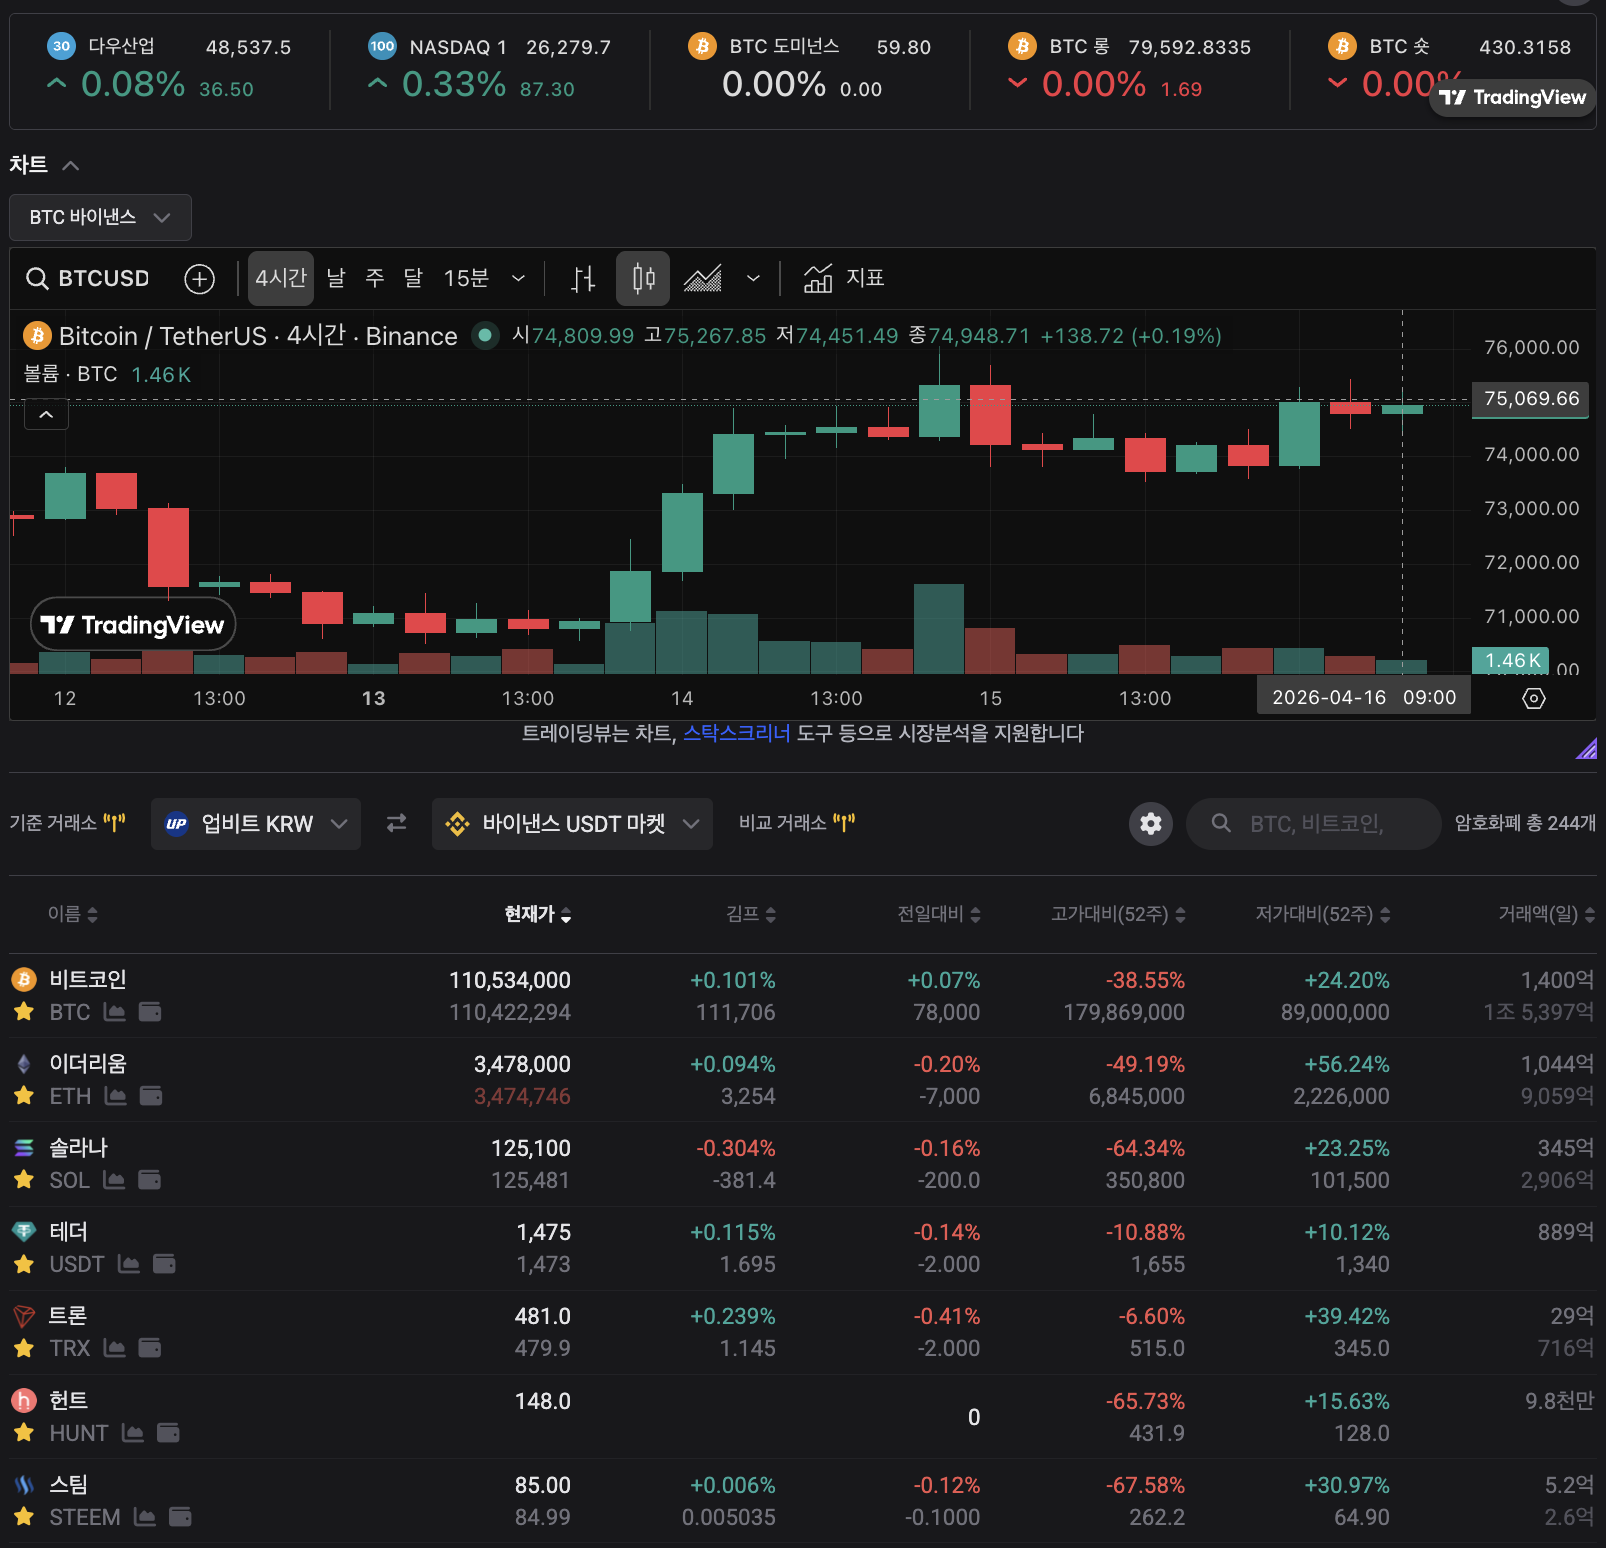Sort table by 거래액(일) column
The height and width of the screenshot is (1548, 1606).
pyautogui.click(x=1546, y=914)
